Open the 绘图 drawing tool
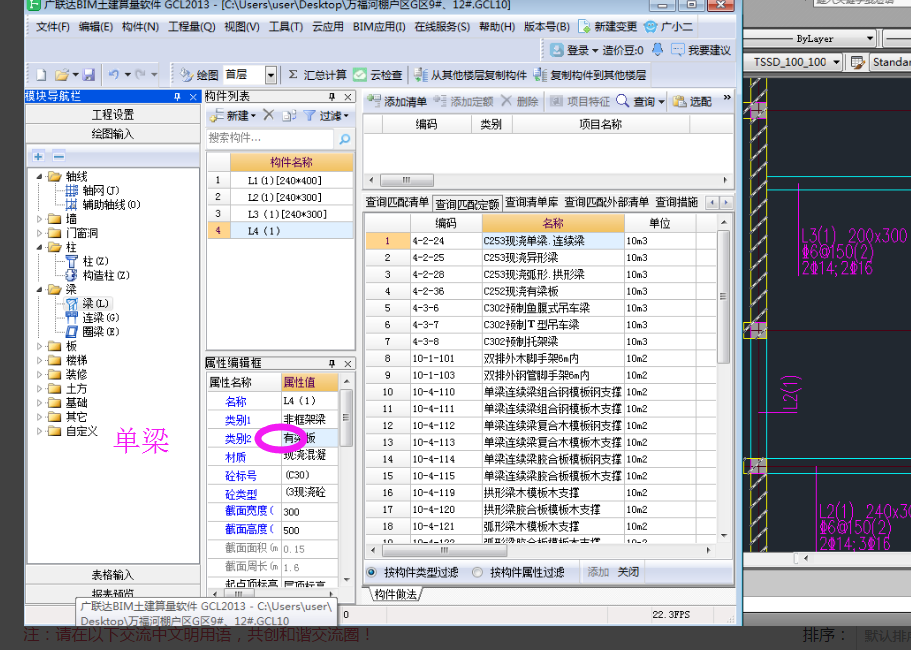 [199, 74]
